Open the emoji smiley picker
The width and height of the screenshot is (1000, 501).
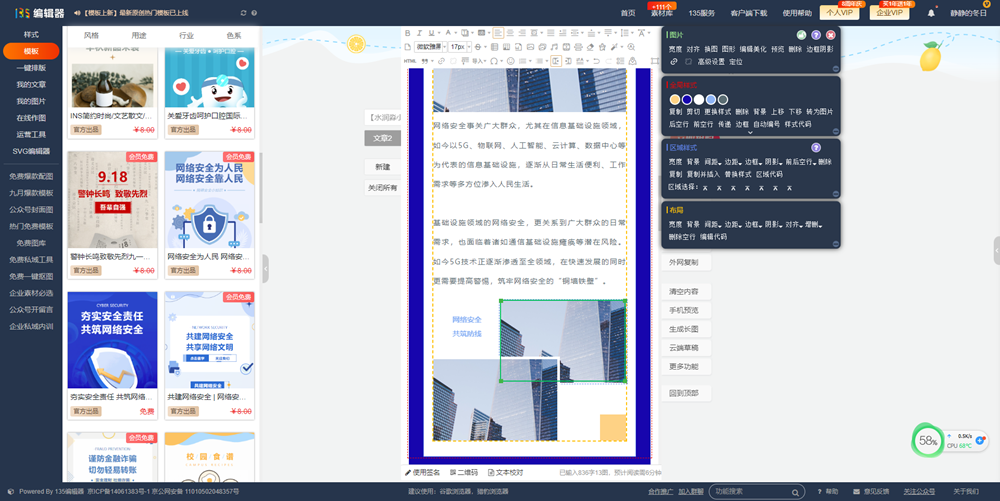pyautogui.click(x=510, y=61)
